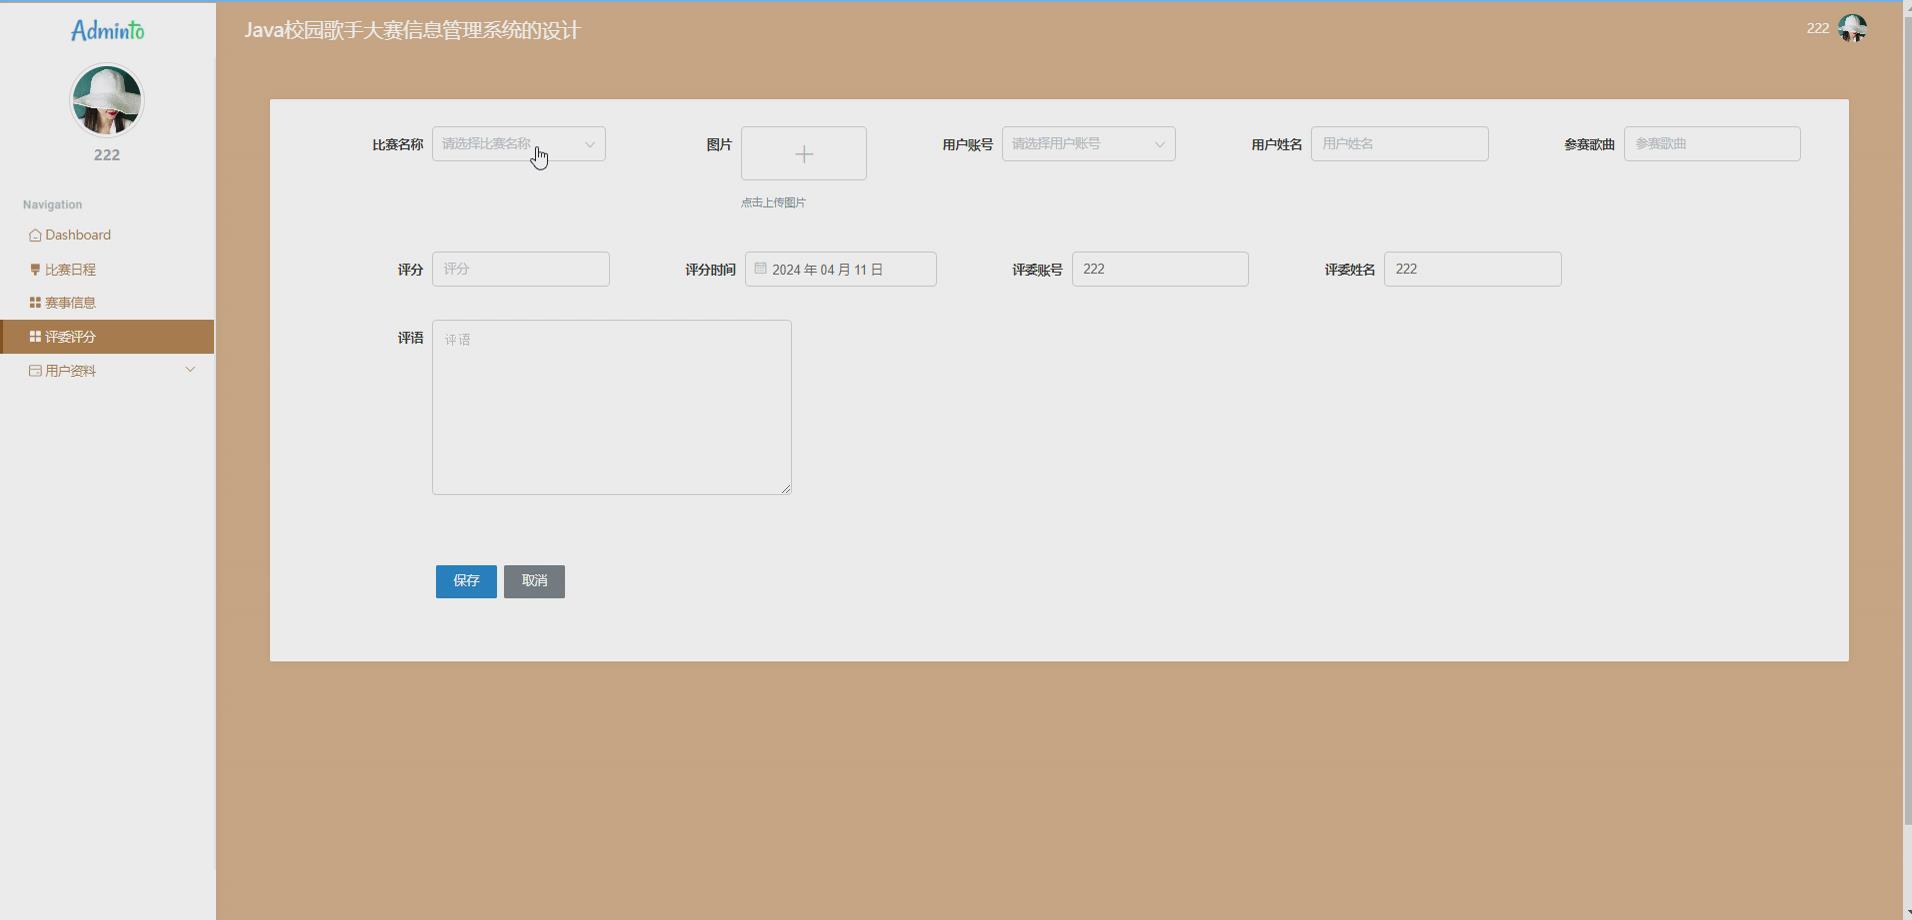Click the page title Java校园歌手大赛
Viewport: 1912px width, 920px height.
point(412,31)
